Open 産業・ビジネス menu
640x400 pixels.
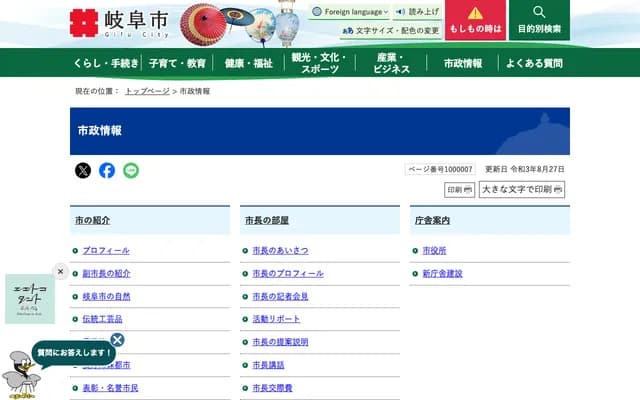point(391,63)
